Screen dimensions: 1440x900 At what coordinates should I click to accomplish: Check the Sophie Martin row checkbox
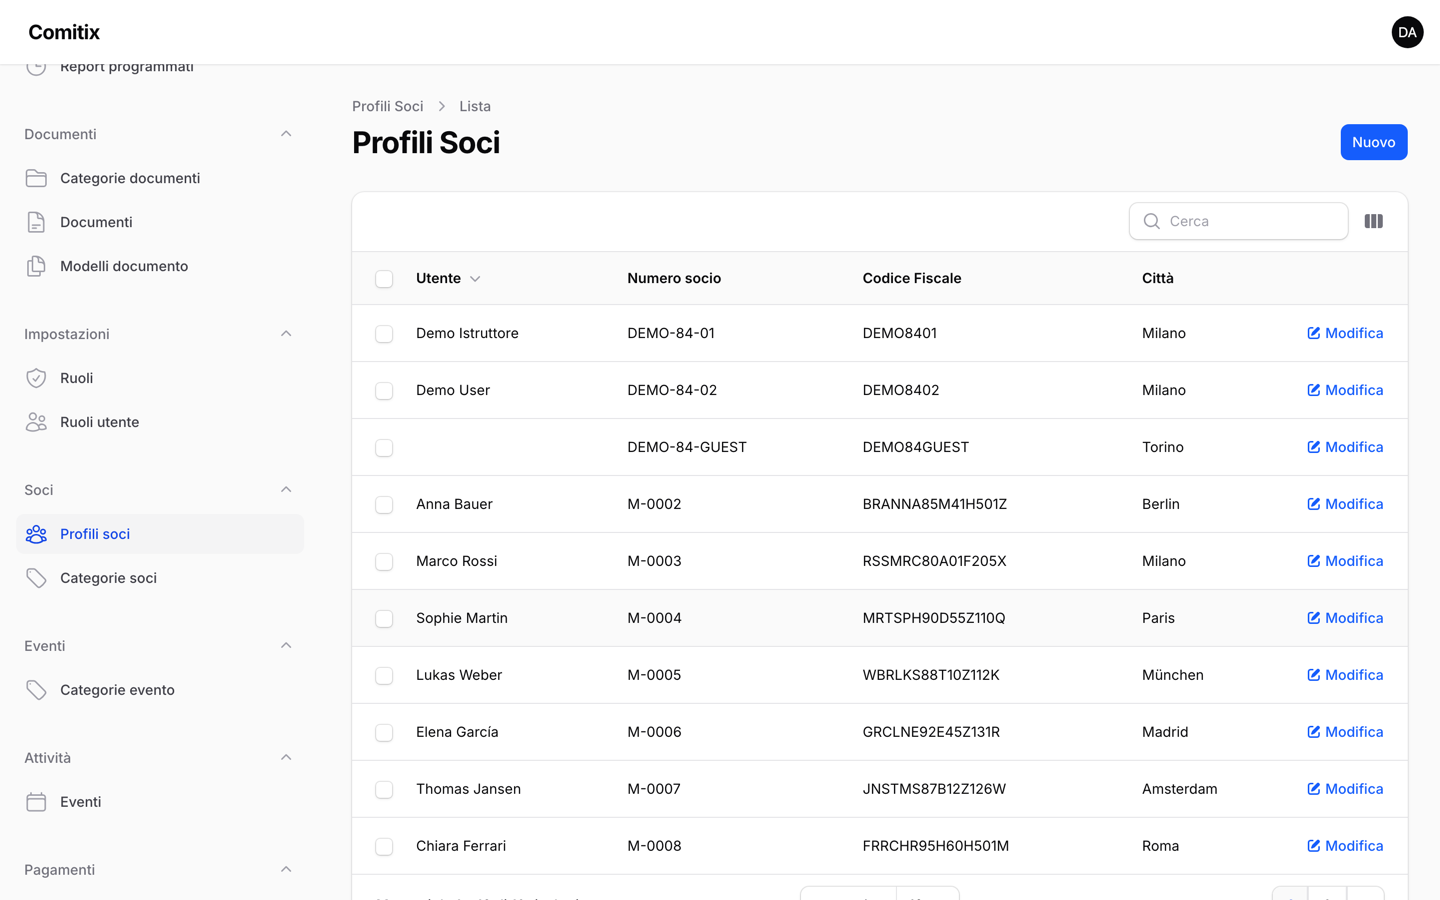384,619
